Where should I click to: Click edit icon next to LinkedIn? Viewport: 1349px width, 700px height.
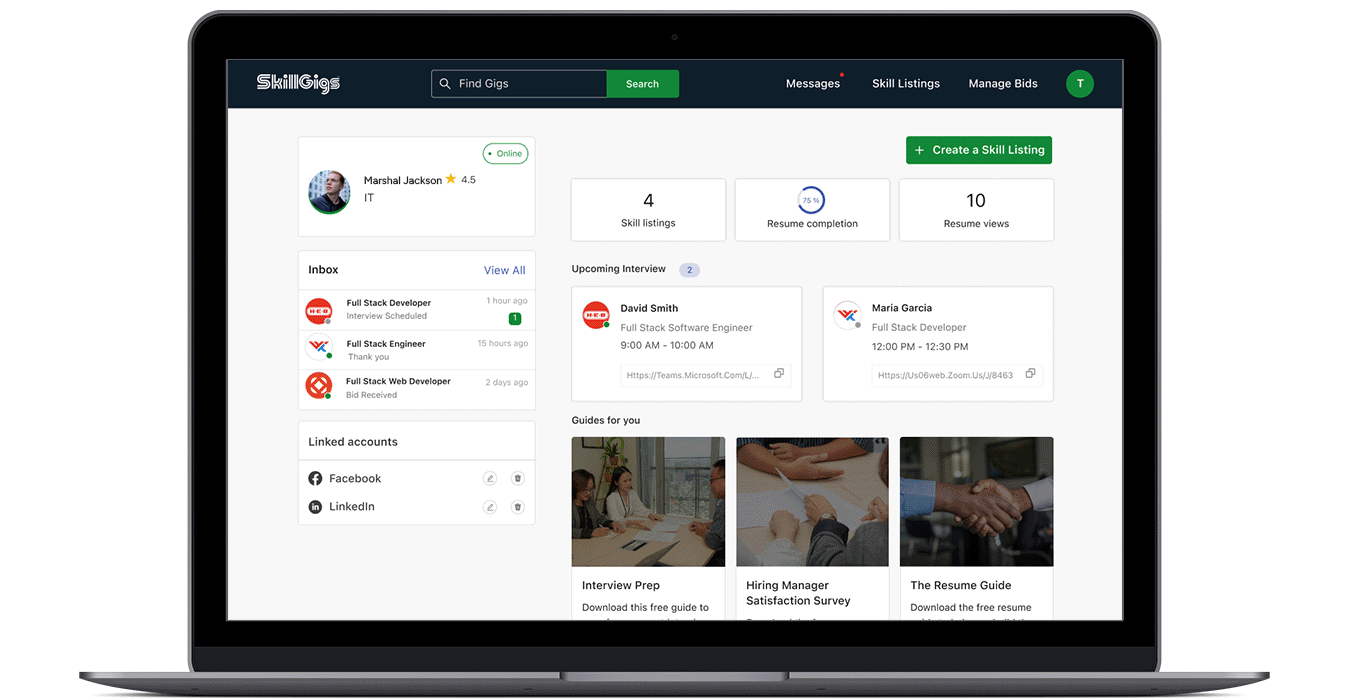pos(490,507)
